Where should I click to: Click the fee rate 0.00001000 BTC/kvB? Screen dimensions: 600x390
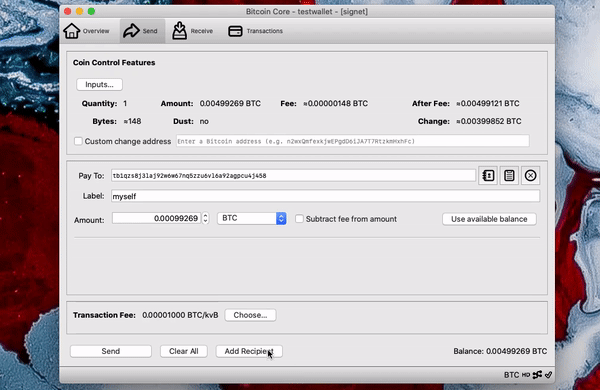click(180, 315)
